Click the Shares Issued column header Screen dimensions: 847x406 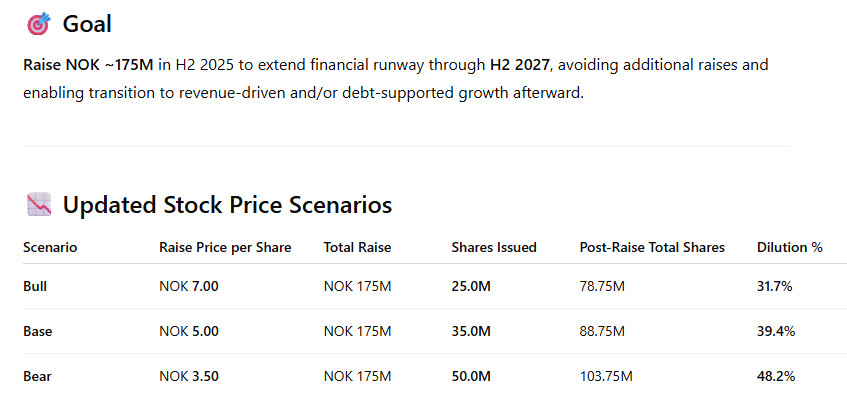click(494, 247)
